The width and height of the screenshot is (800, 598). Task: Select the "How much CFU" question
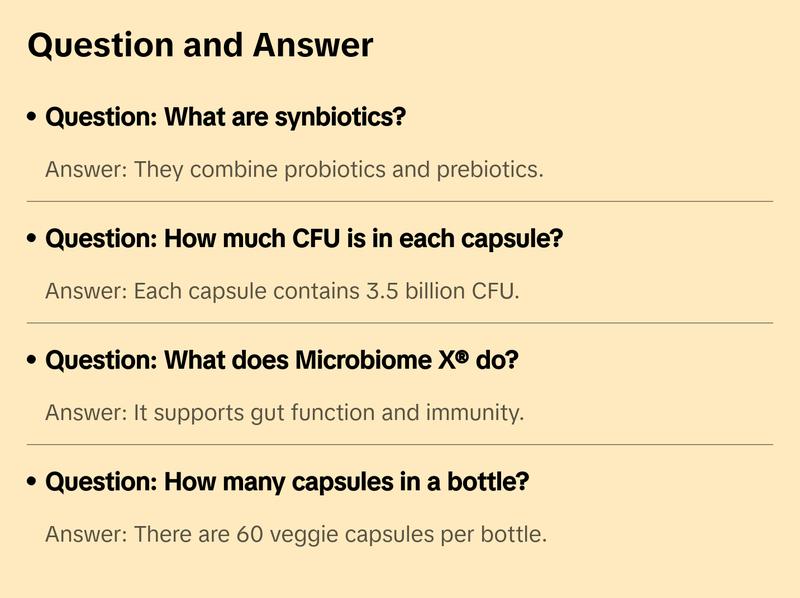click(305, 240)
